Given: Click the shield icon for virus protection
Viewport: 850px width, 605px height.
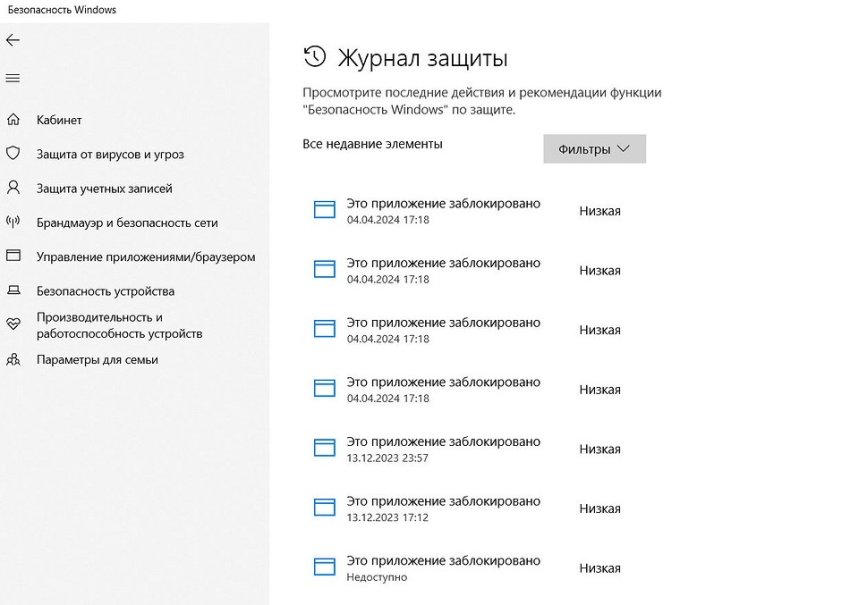Looking at the screenshot, I should click(14, 154).
